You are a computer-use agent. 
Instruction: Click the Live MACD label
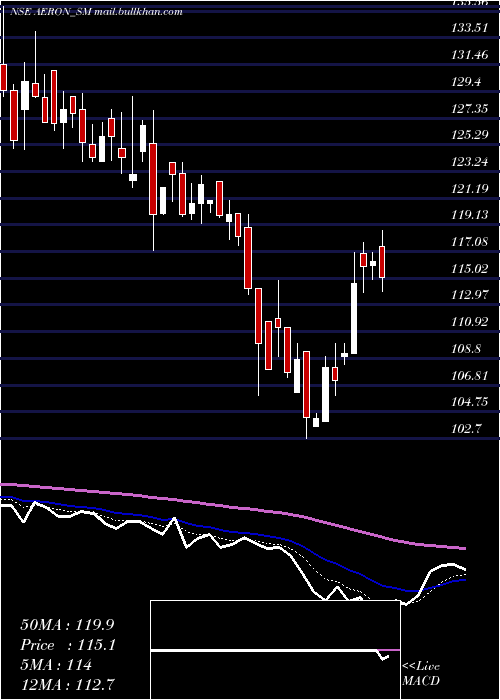[x=421, y=673]
